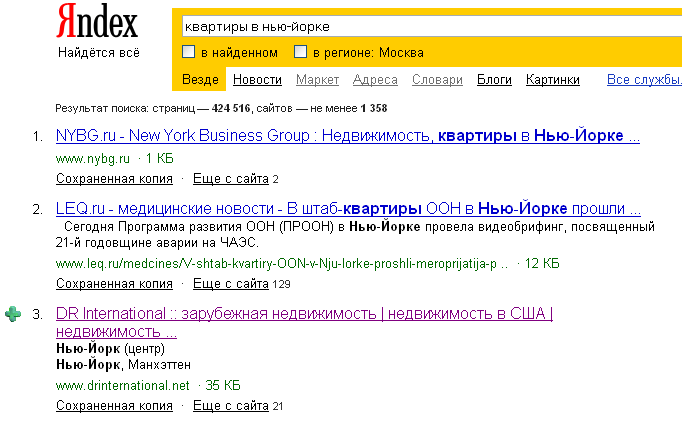682x421 pixels.
Task: Open the LEQ.ru медицинские новости result
Action: pyautogui.click(x=348, y=209)
